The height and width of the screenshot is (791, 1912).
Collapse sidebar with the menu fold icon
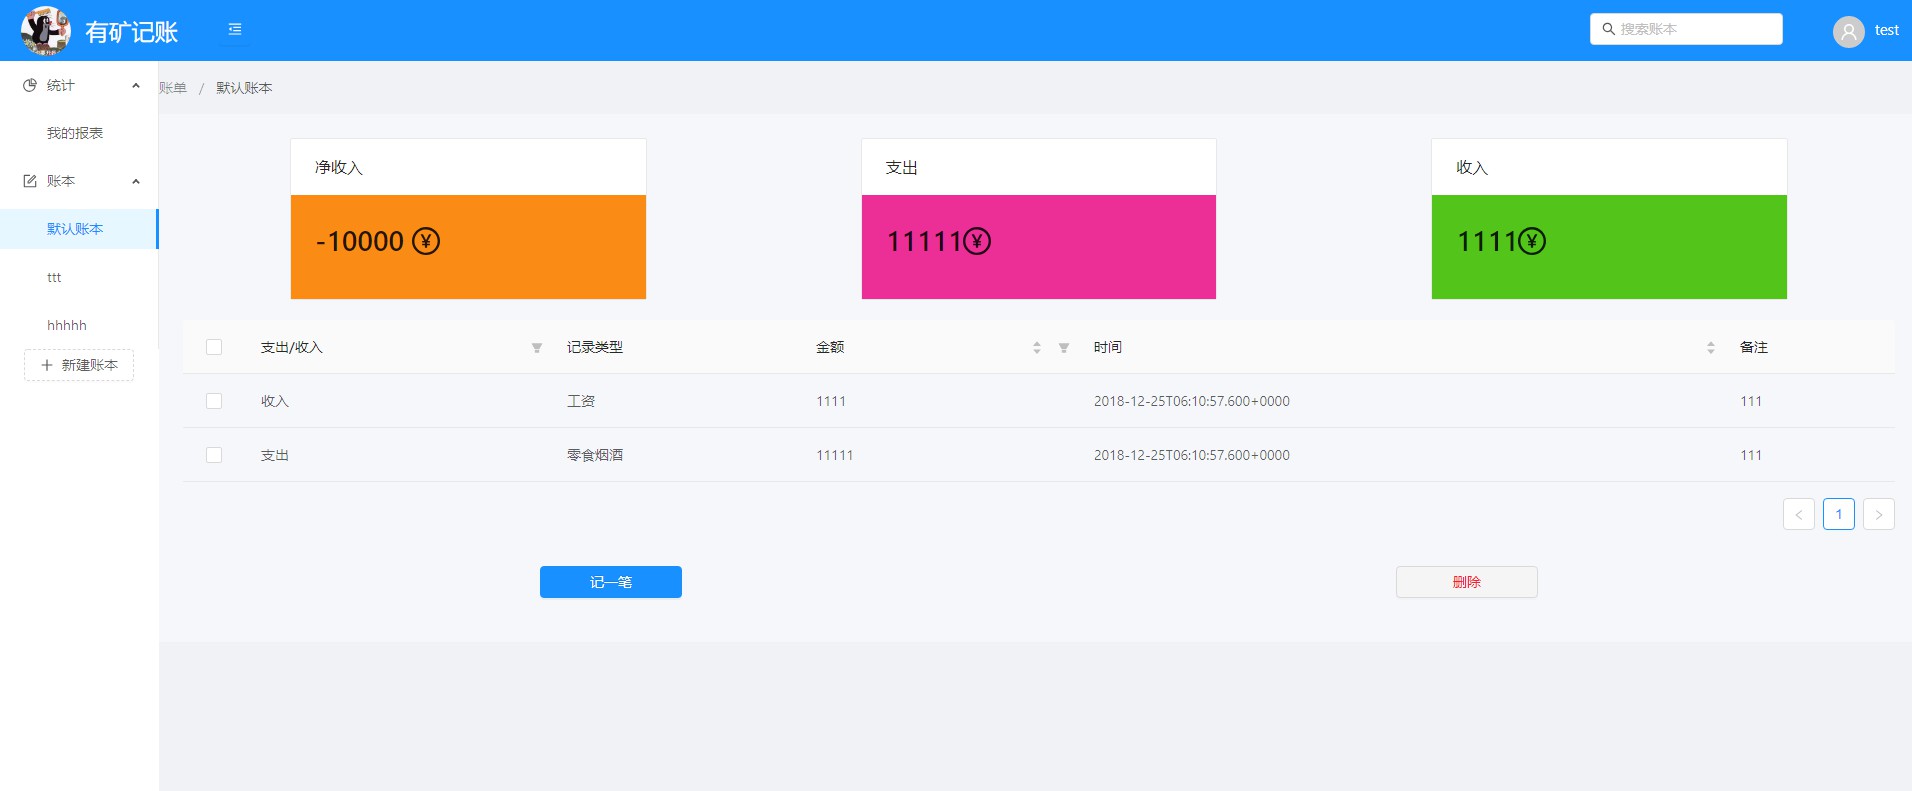(x=235, y=29)
